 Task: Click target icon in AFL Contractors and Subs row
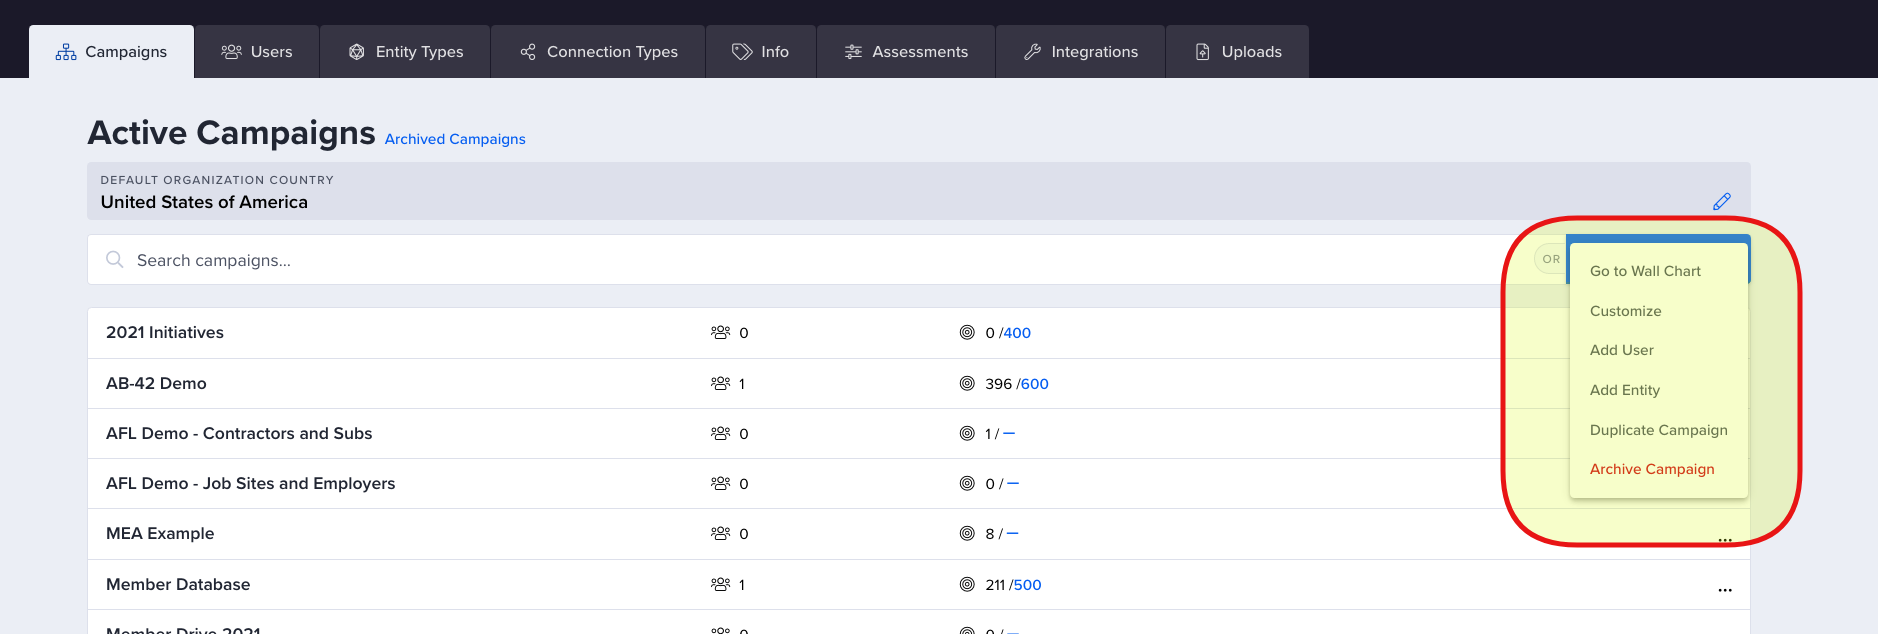pos(967,433)
